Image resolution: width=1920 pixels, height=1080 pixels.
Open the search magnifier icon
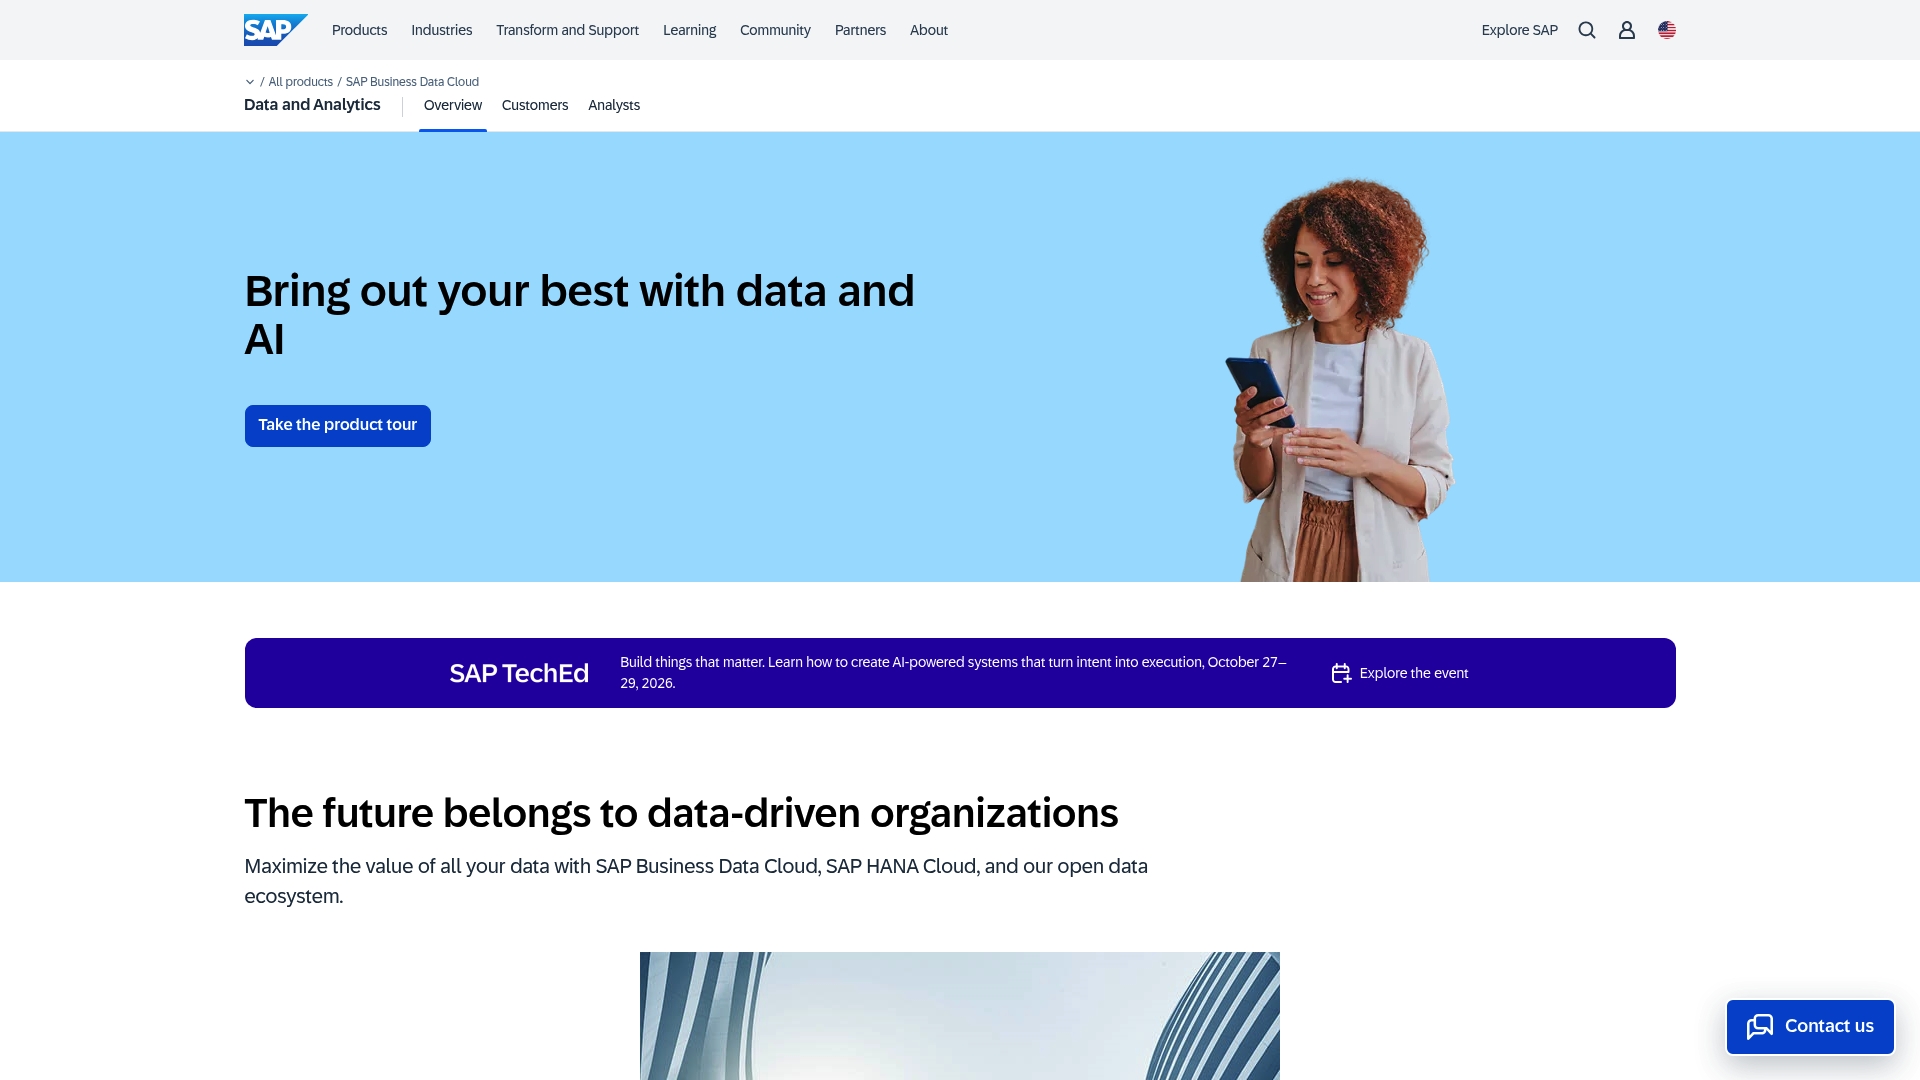(x=1587, y=30)
